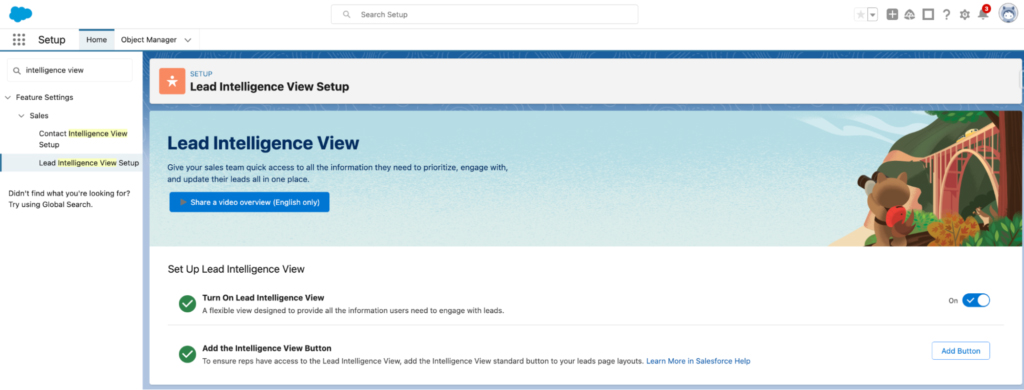Open Learn More in Salesforce Help link
This screenshot has height=390, width=1024.
pyautogui.click(x=698, y=361)
